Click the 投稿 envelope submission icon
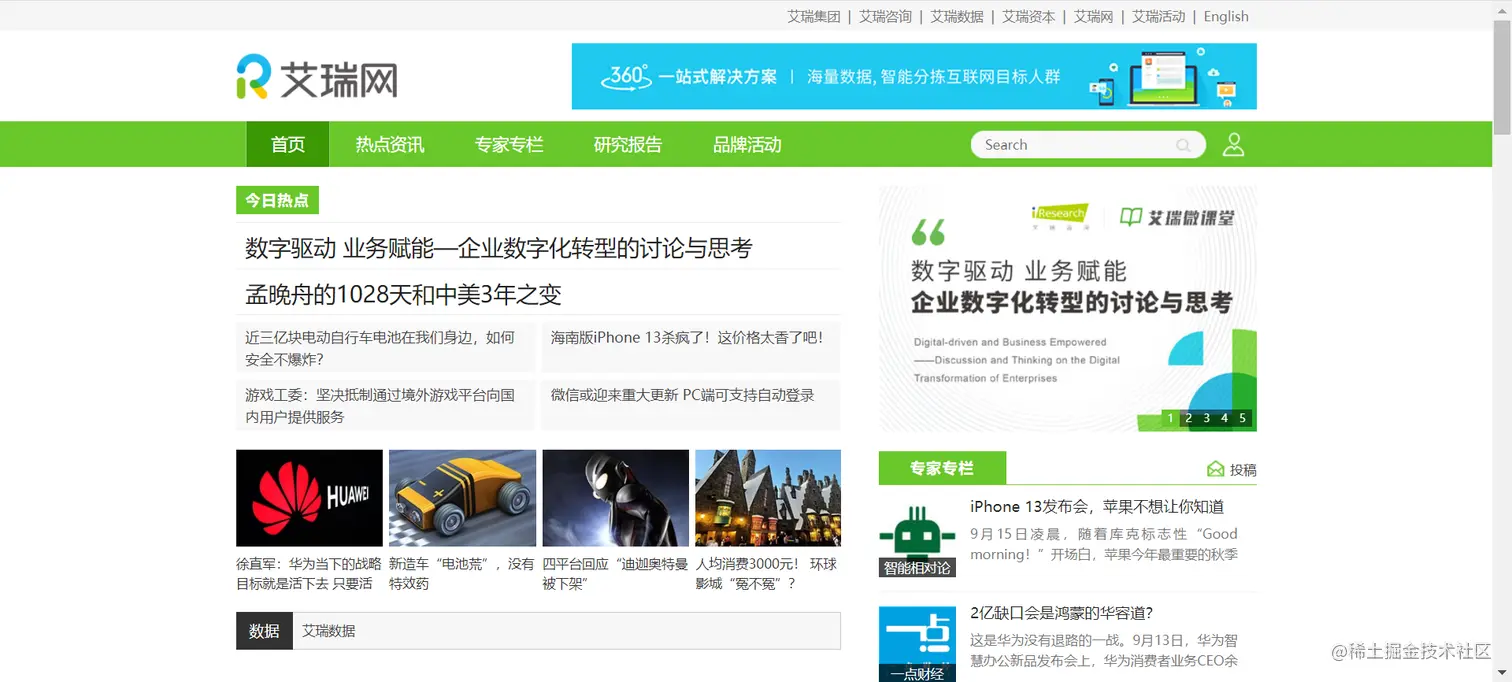Image resolution: width=1512 pixels, height=682 pixels. (1215, 468)
